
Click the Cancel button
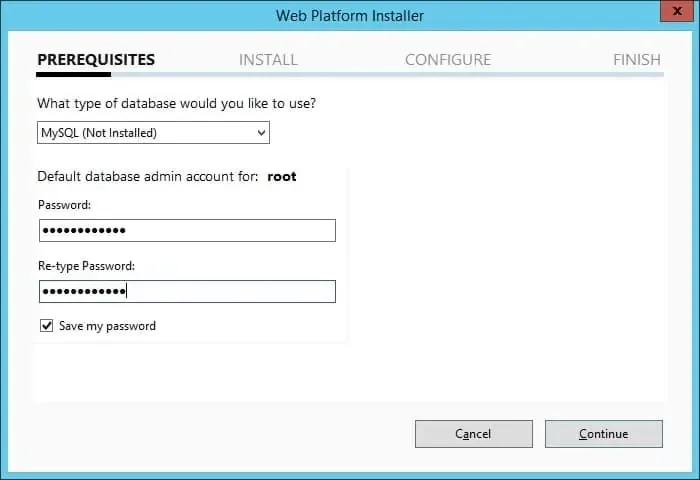coord(474,434)
